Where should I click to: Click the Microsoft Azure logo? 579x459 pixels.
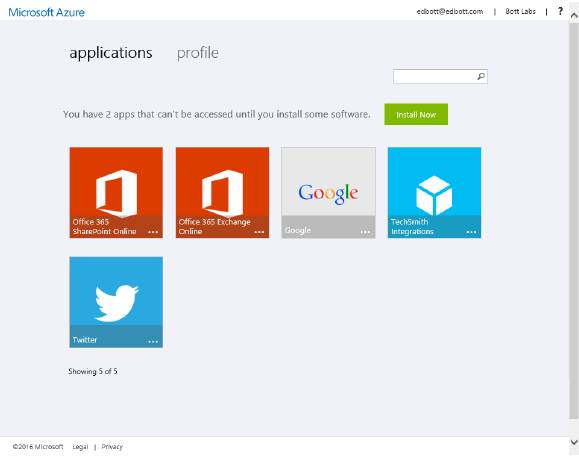coord(47,12)
